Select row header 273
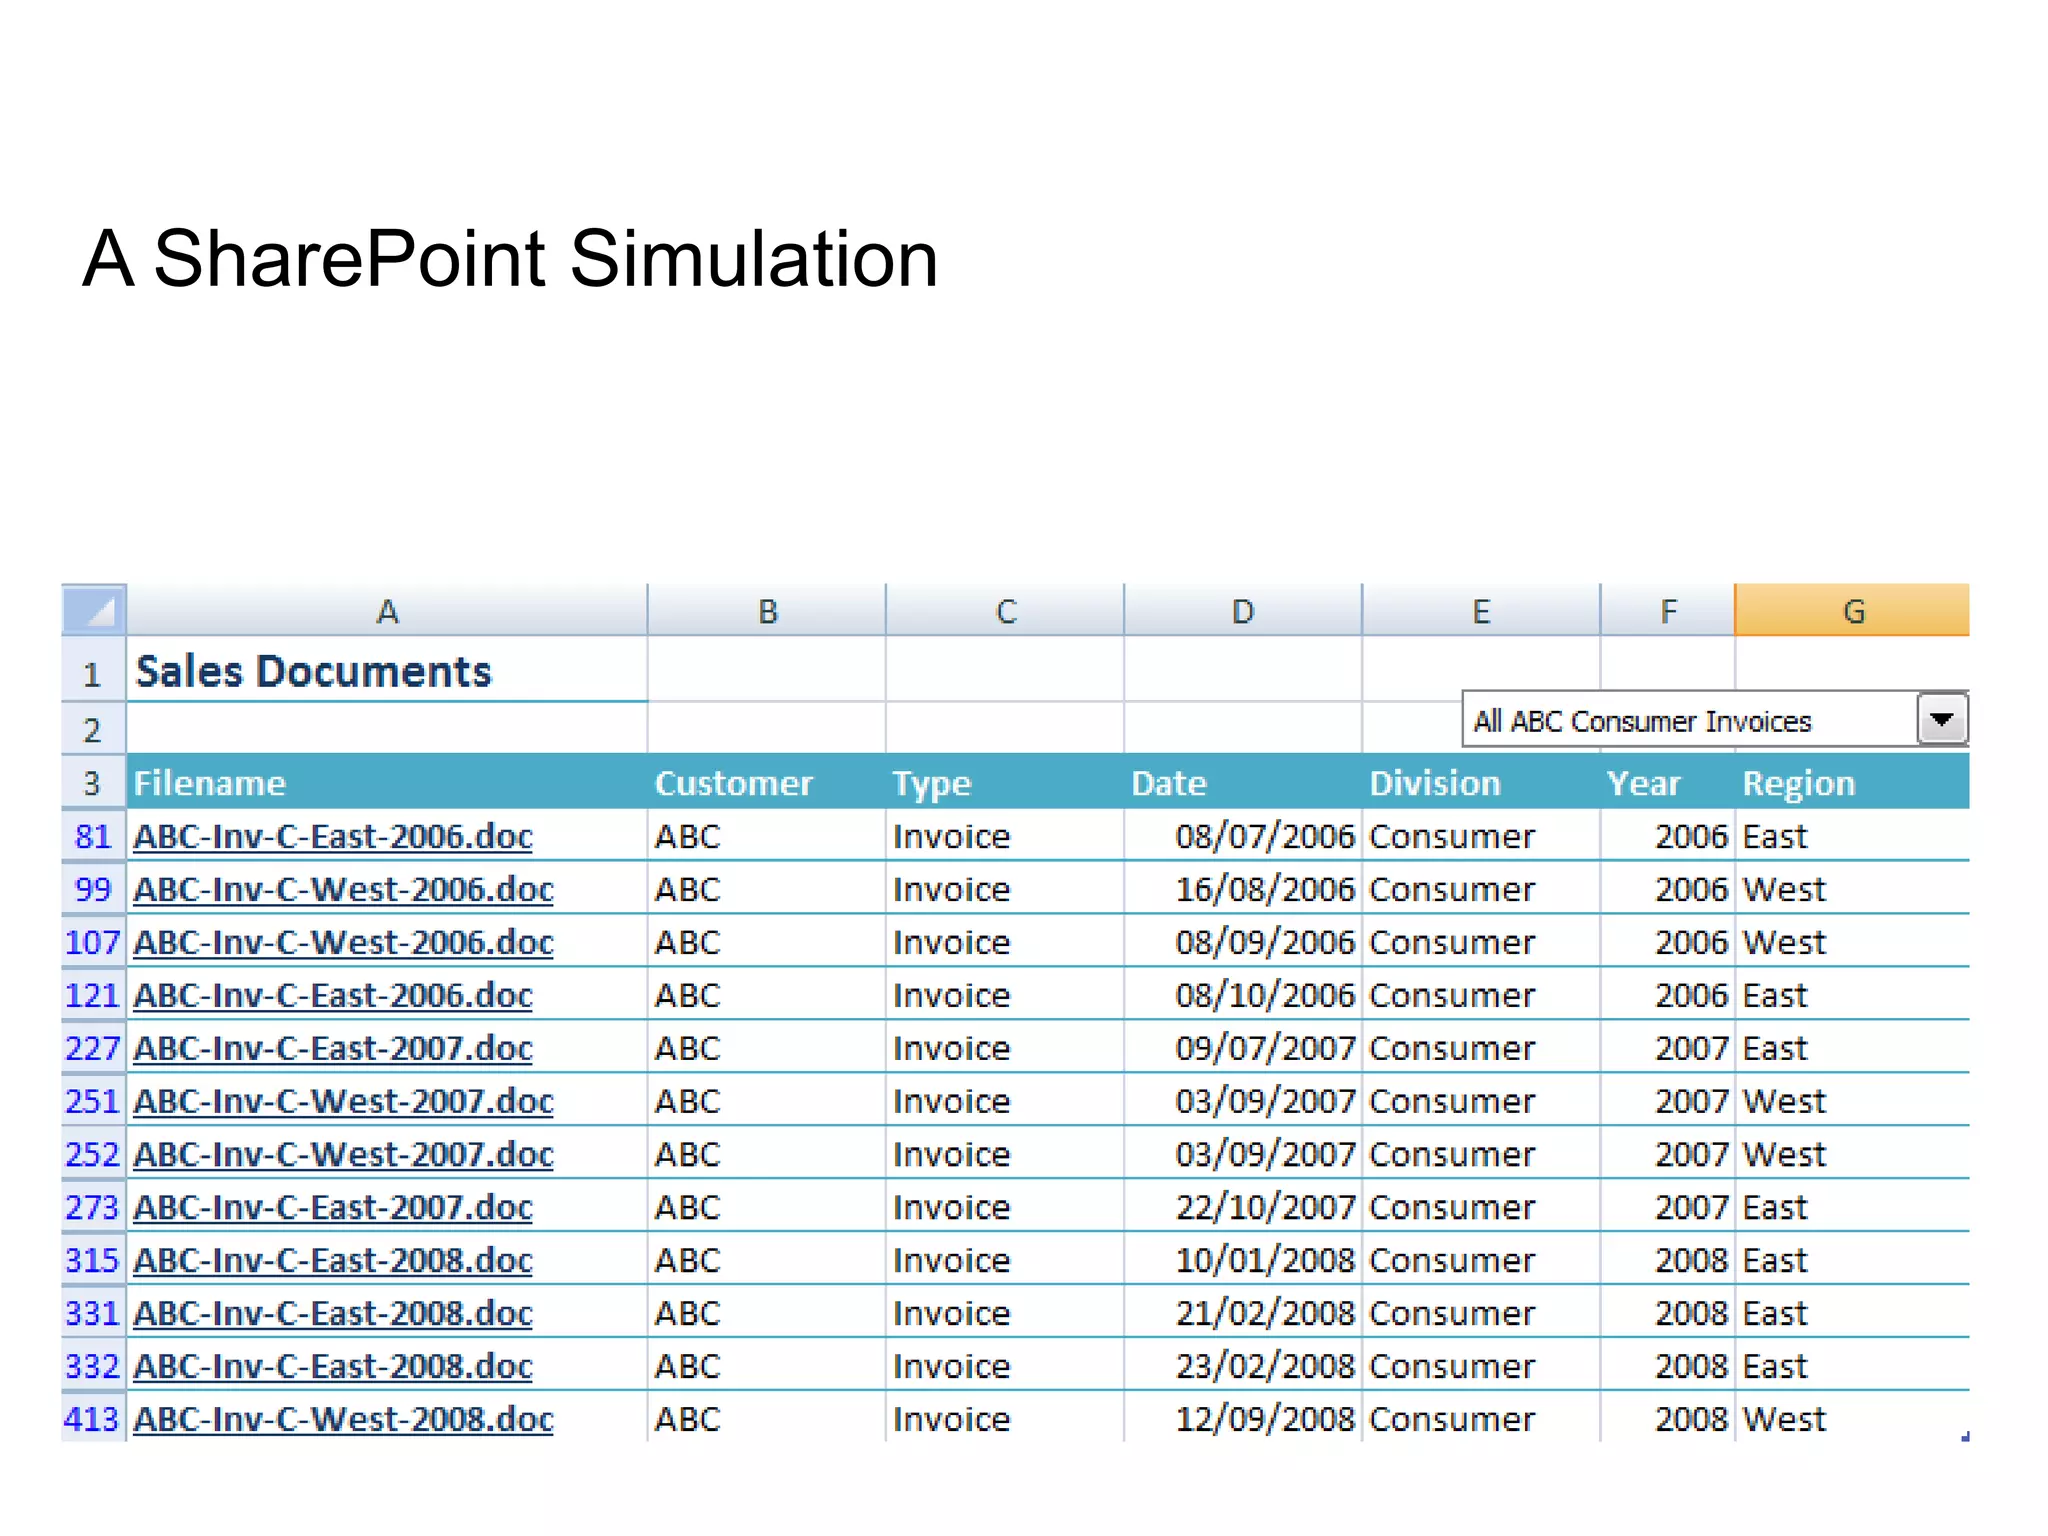 click(x=94, y=1207)
